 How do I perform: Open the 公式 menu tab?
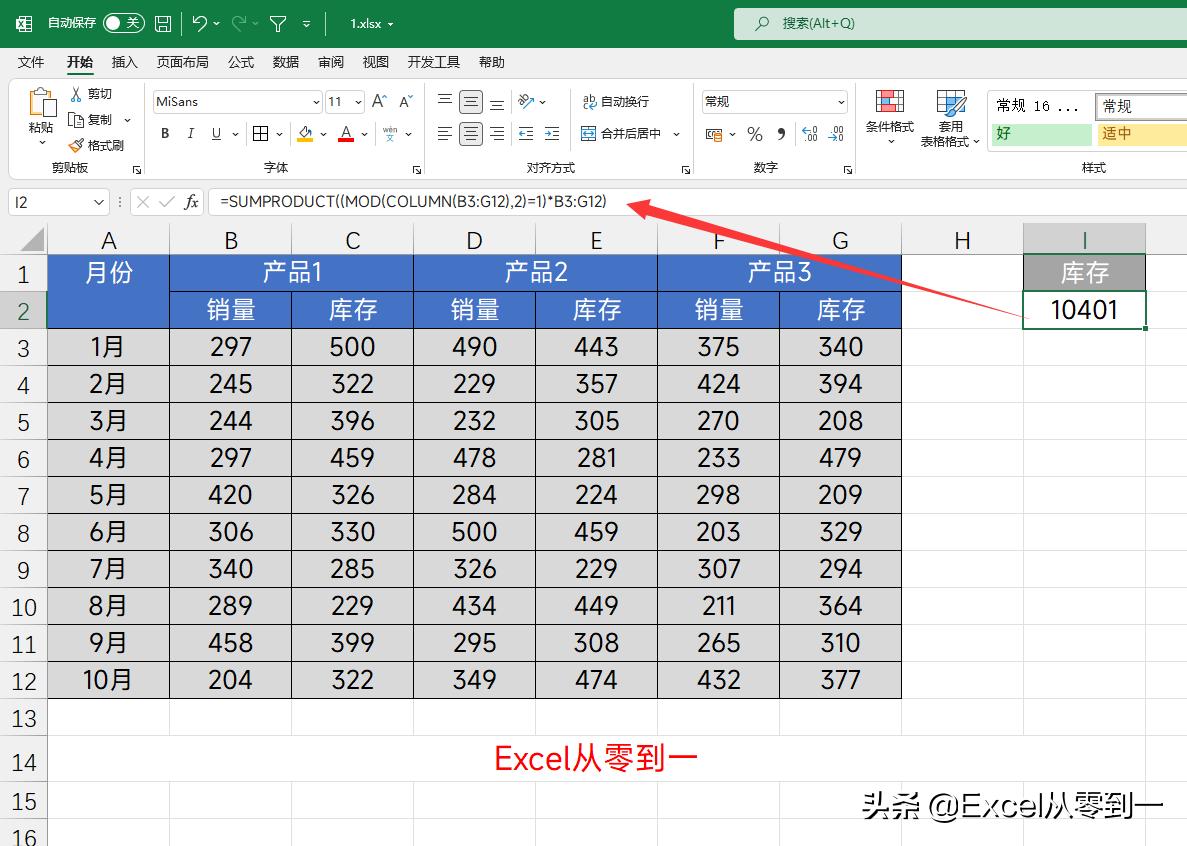pos(240,62)
